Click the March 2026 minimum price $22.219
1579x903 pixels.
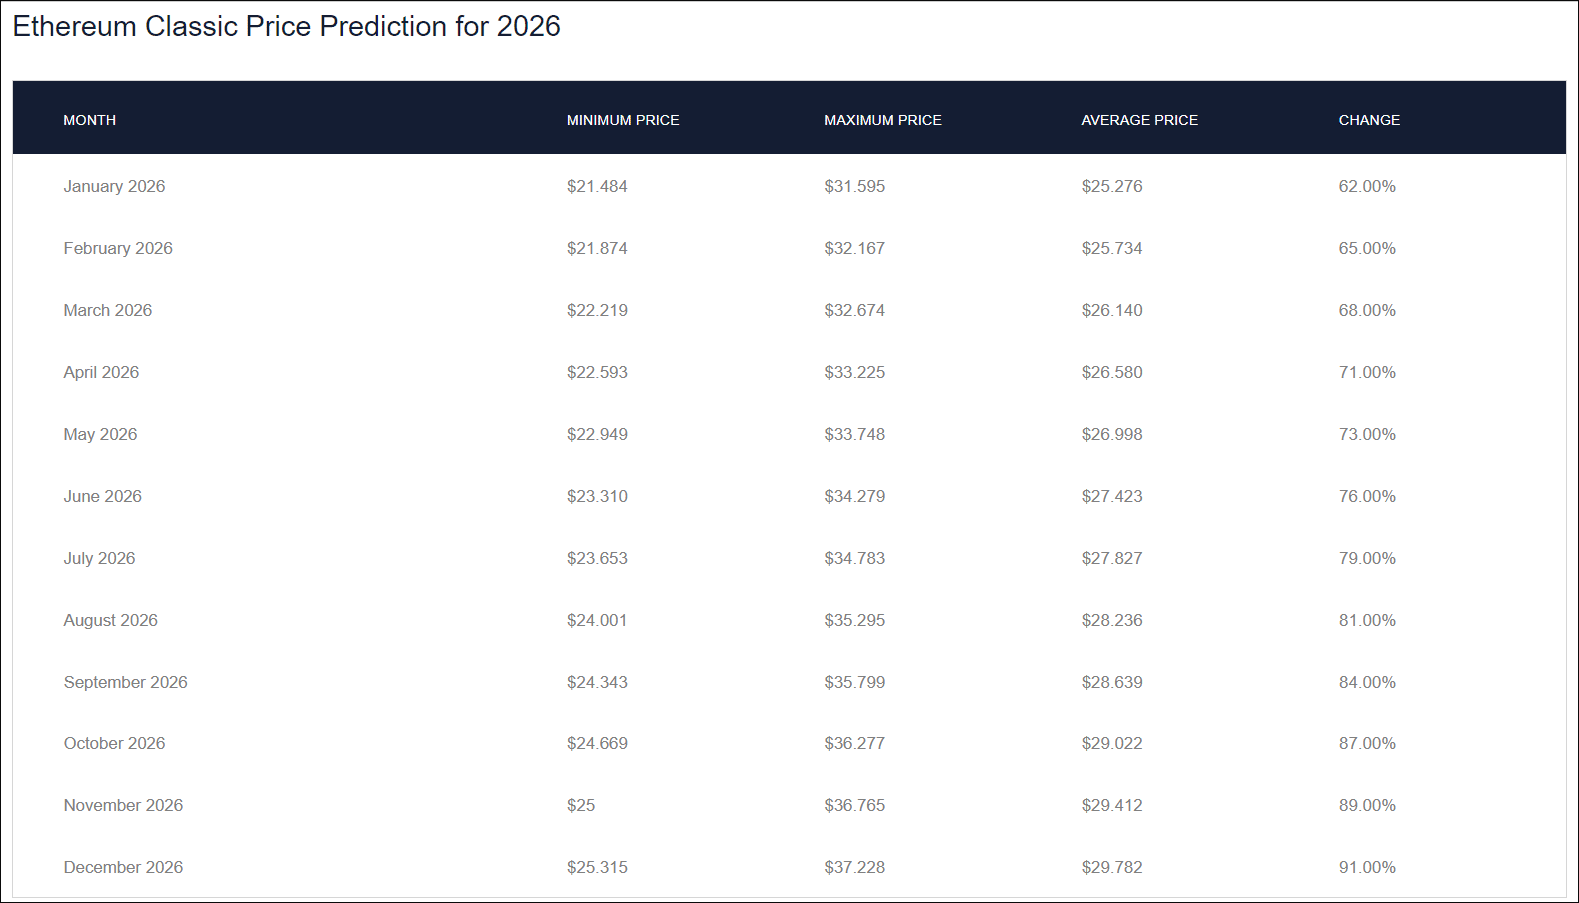pos(597,310)
